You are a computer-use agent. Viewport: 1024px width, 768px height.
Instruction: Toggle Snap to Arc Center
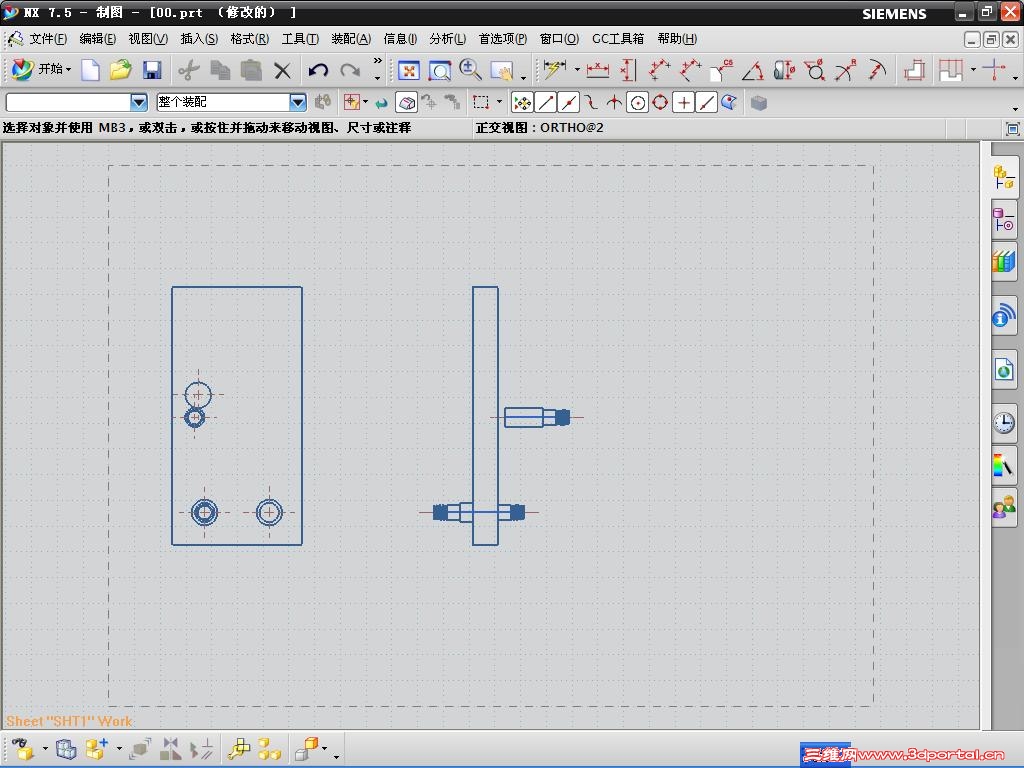click(637, 103)
